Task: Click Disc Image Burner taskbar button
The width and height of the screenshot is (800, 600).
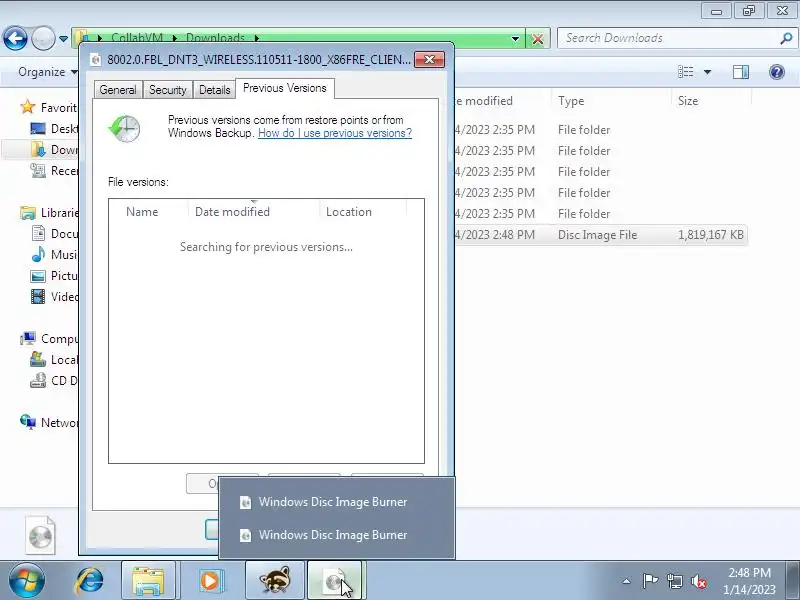Action: 335,581
